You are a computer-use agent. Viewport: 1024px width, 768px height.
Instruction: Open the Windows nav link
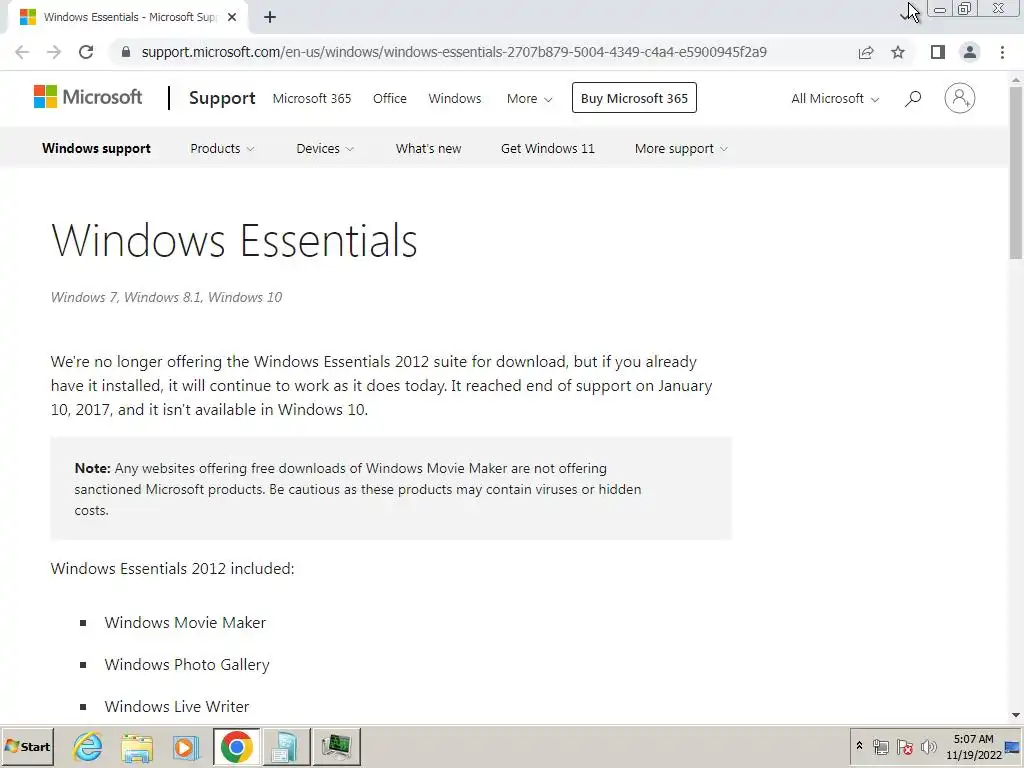(455, 99)
